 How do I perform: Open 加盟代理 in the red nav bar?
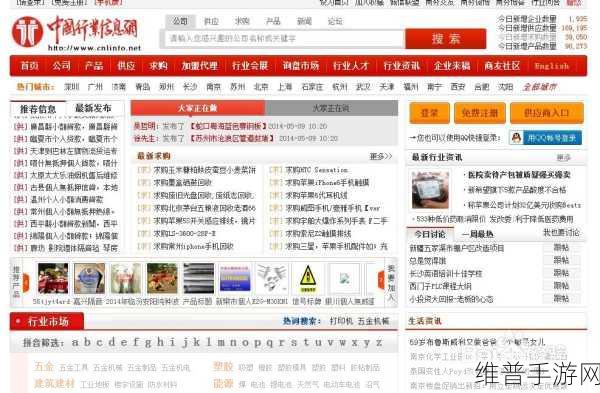200,66
